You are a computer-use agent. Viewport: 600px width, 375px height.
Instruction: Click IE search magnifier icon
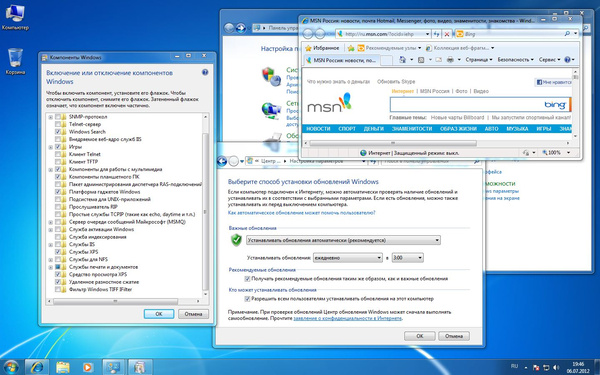tap(567, 34)
